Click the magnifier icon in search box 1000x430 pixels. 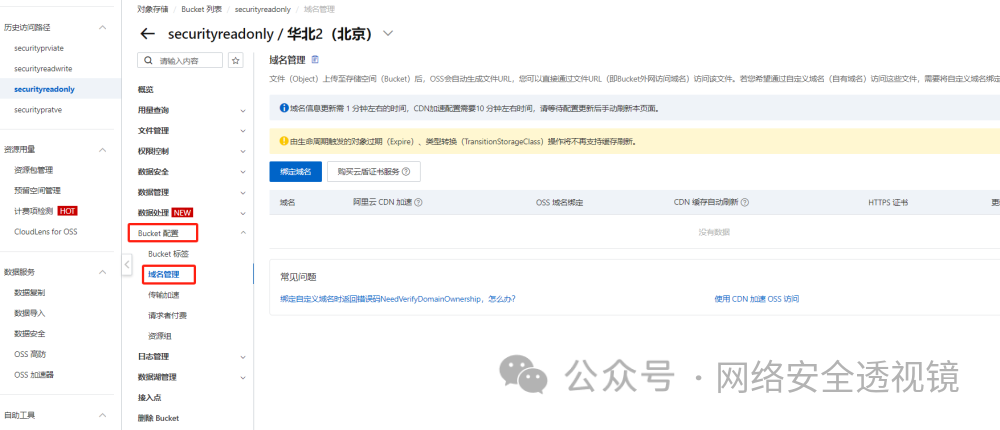pos(149,61)
